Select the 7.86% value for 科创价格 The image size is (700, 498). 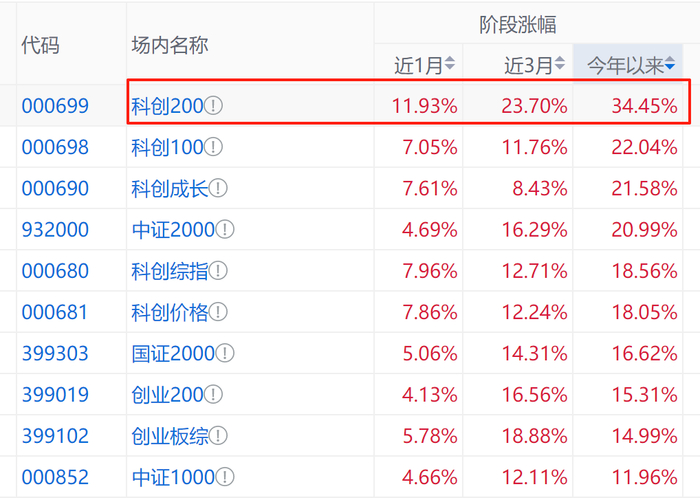coord(430,311)
